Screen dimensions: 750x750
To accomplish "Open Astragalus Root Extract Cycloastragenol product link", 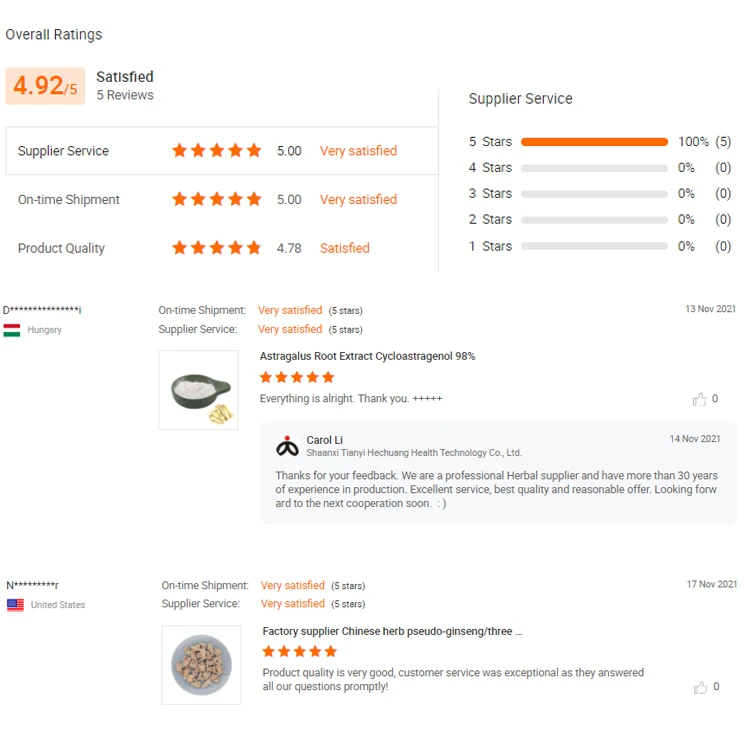I will pyautogui.click(x=367, y=356).
